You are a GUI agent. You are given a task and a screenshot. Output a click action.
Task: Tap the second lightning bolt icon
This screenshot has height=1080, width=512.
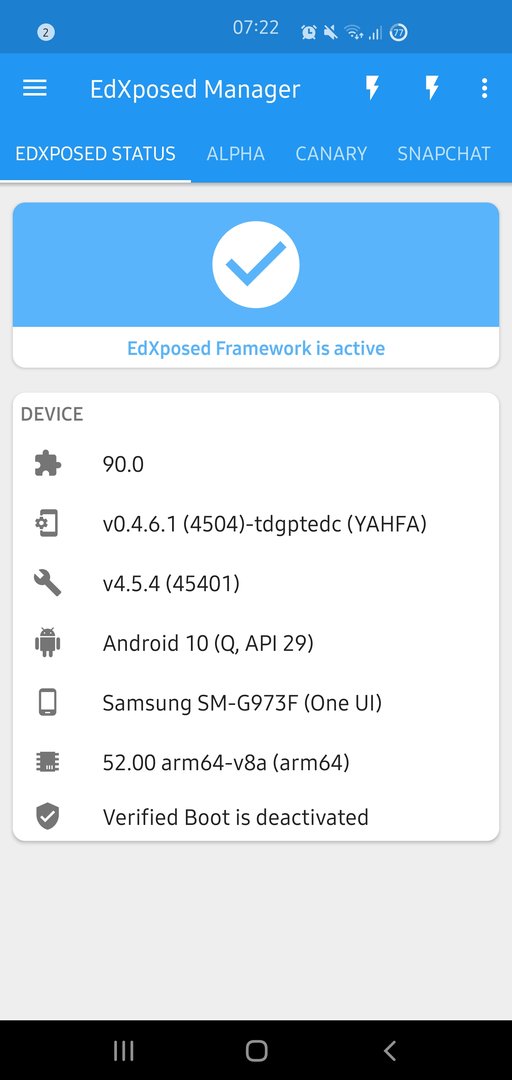pos(431,88)
